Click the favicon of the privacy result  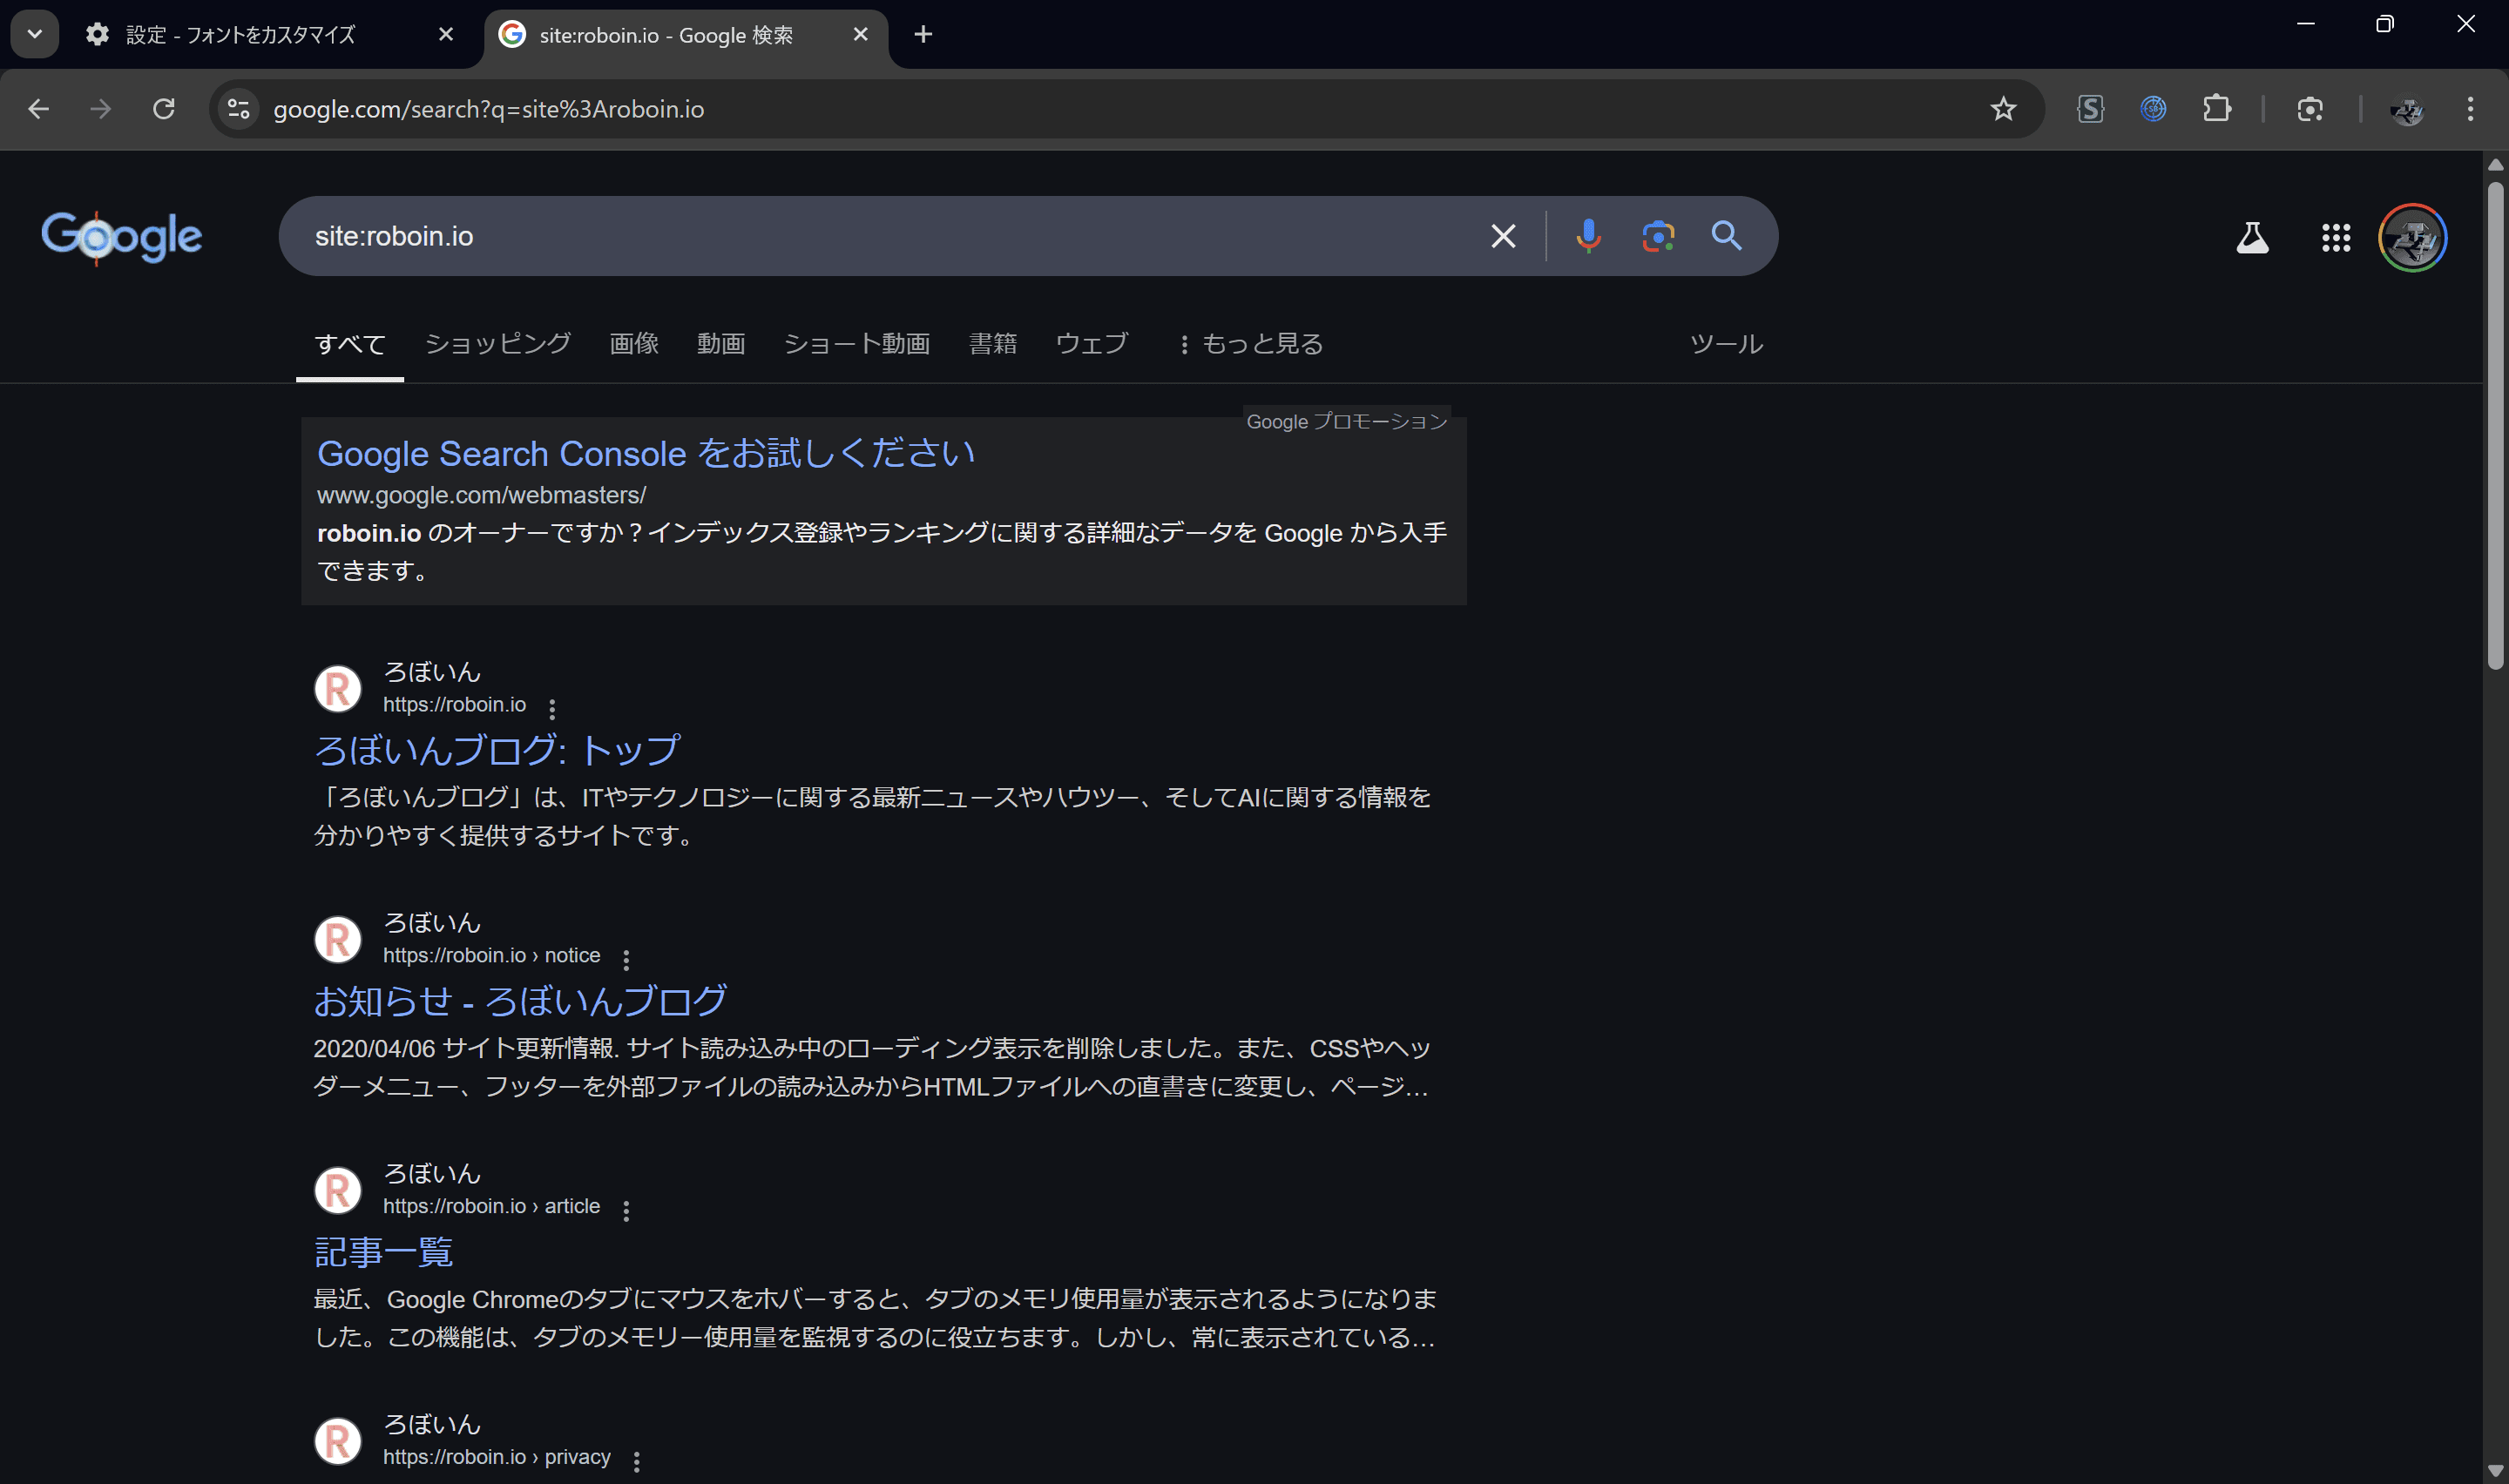(338, 1441)
